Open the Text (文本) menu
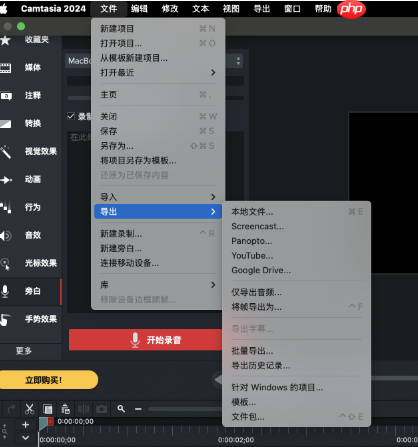 (x=201, y=9)
